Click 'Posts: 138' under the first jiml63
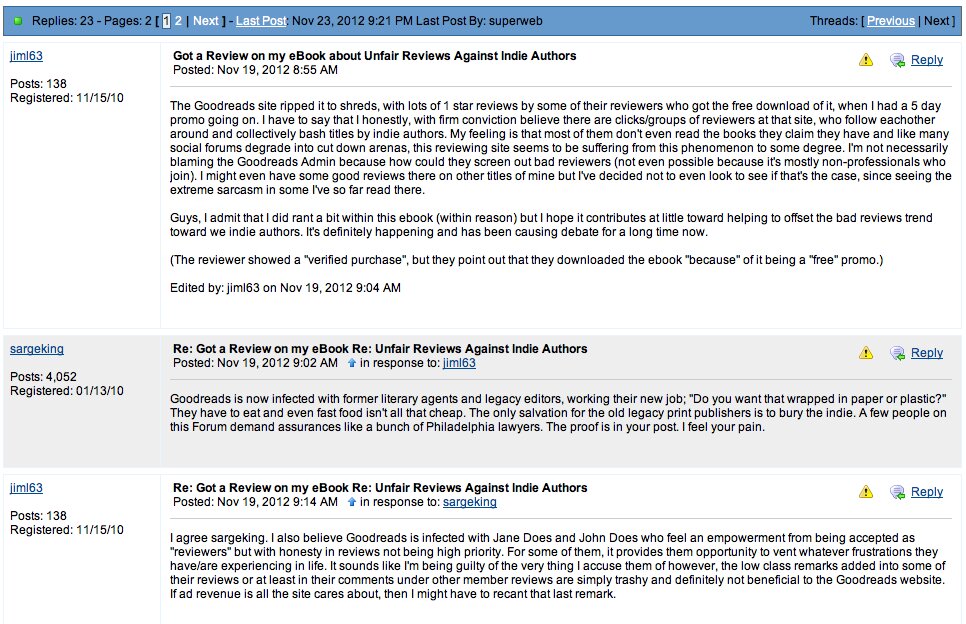The width and height of the screenshot is (966, 624). coord(38,84)
